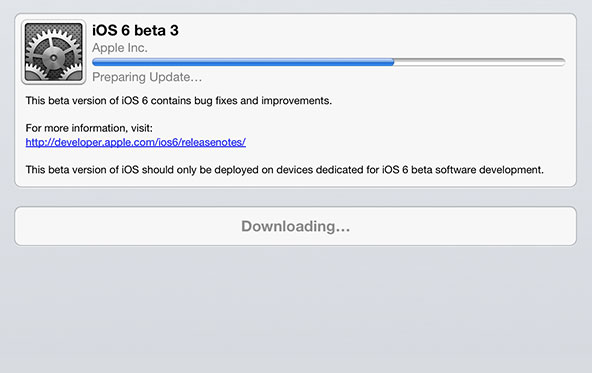Click the sentence about devices dedicated to beta development
The height and width of the screenshot is (373, 592).
click(x=285, y=170)
